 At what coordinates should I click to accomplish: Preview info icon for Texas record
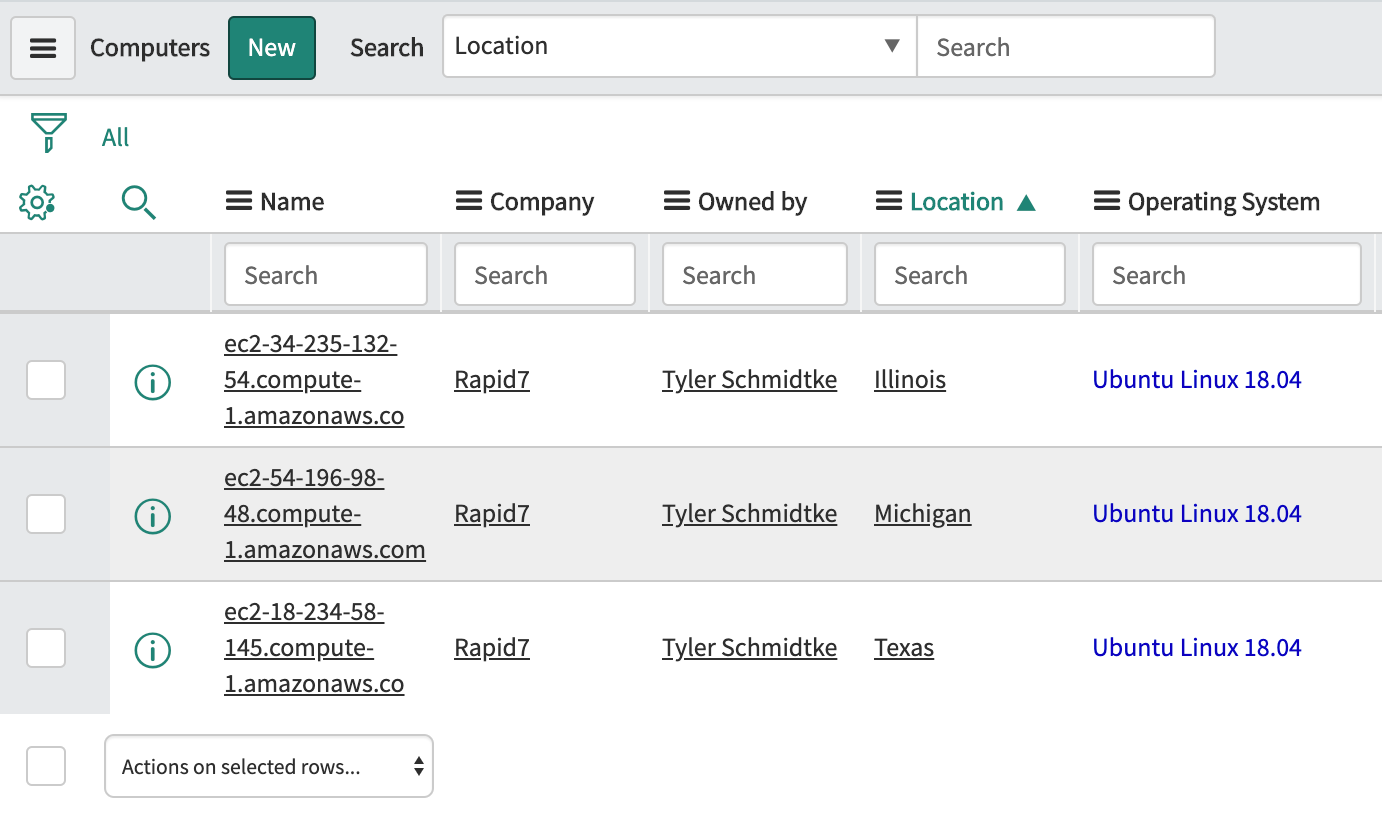(x=152, y=649)
